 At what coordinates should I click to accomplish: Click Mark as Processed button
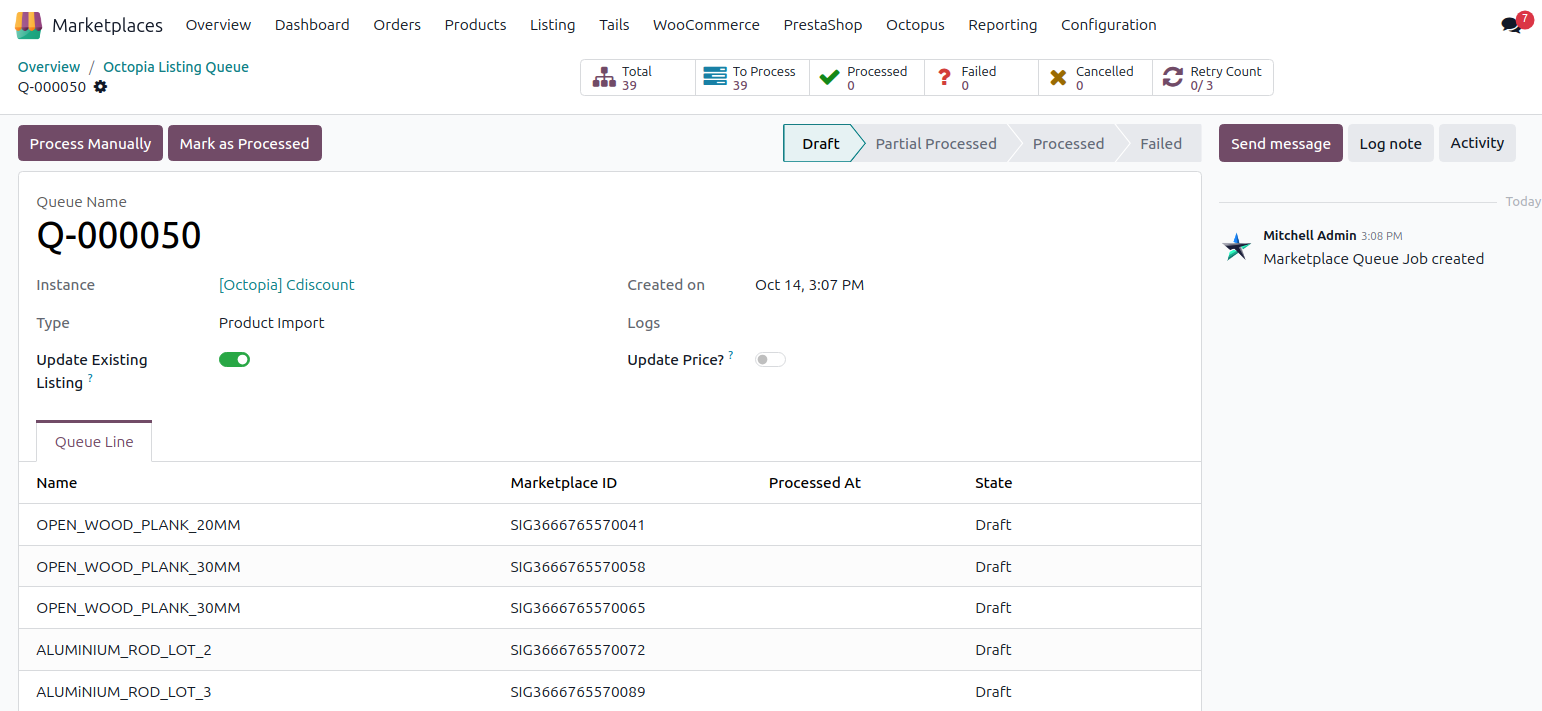(x=245, y=143)
